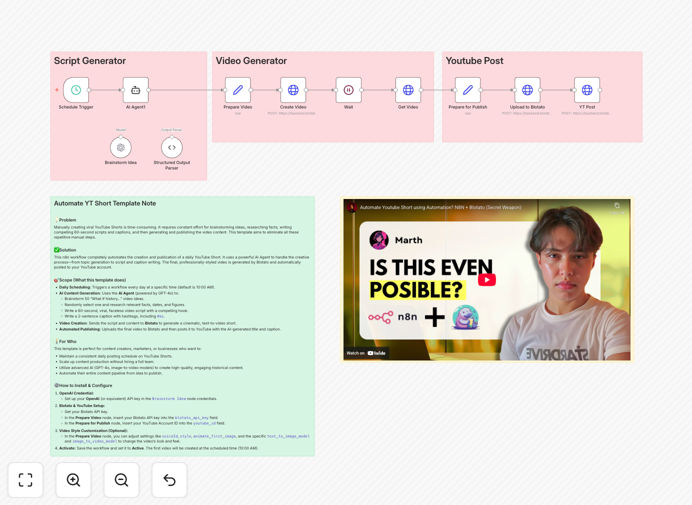Viewport: 692px width, 505px height.
Task: Click the Upload to Blotato label text
Action: coord(527,107)
